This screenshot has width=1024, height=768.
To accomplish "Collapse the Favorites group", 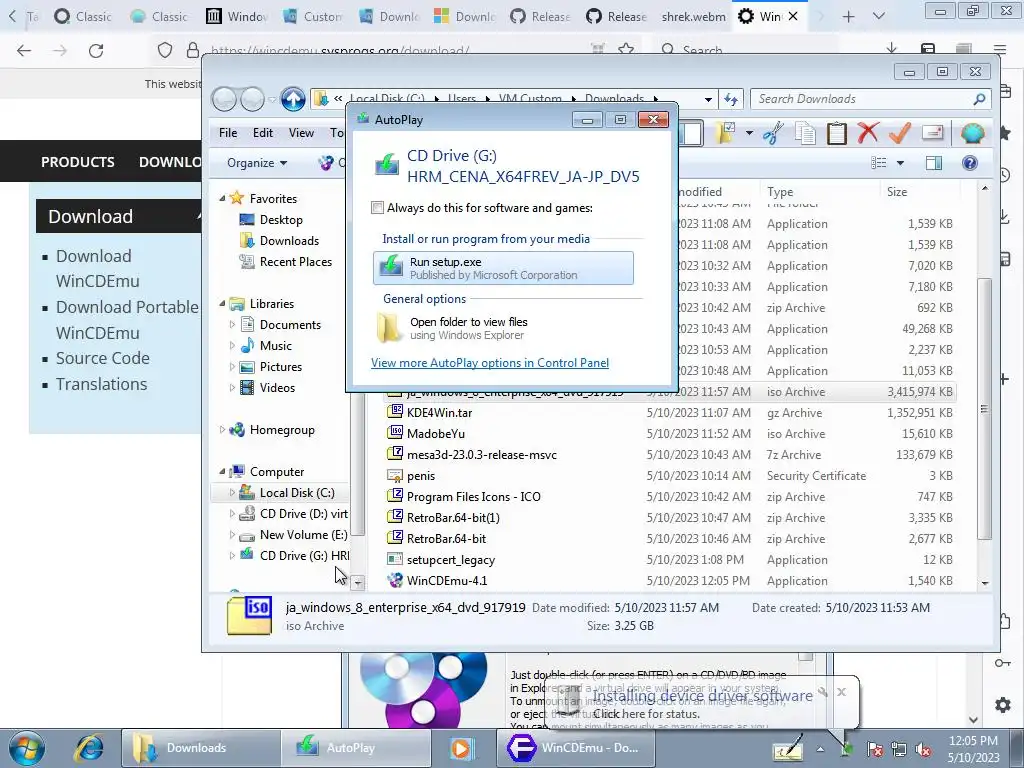I will coord(222,199).
